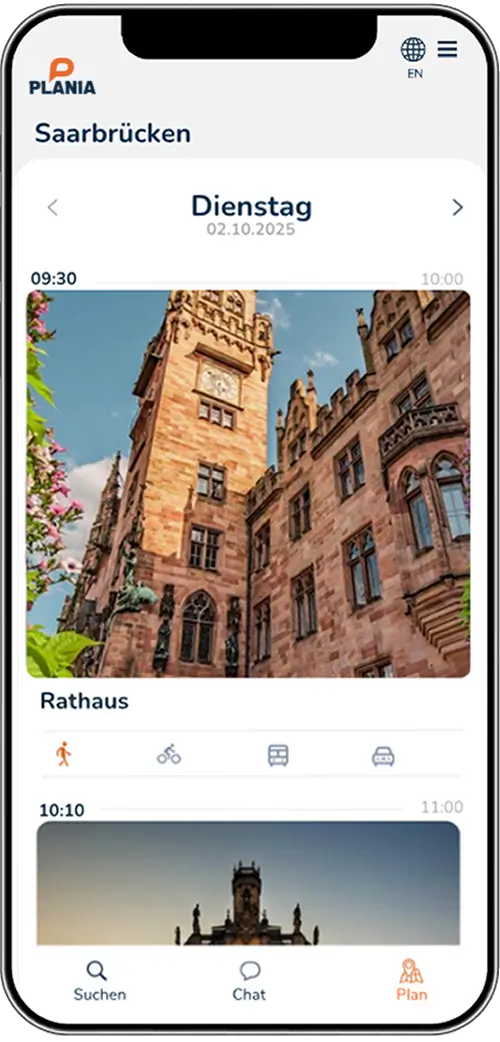
Task: Select the bicycle transport icon
Action: [x=169, y=755]
